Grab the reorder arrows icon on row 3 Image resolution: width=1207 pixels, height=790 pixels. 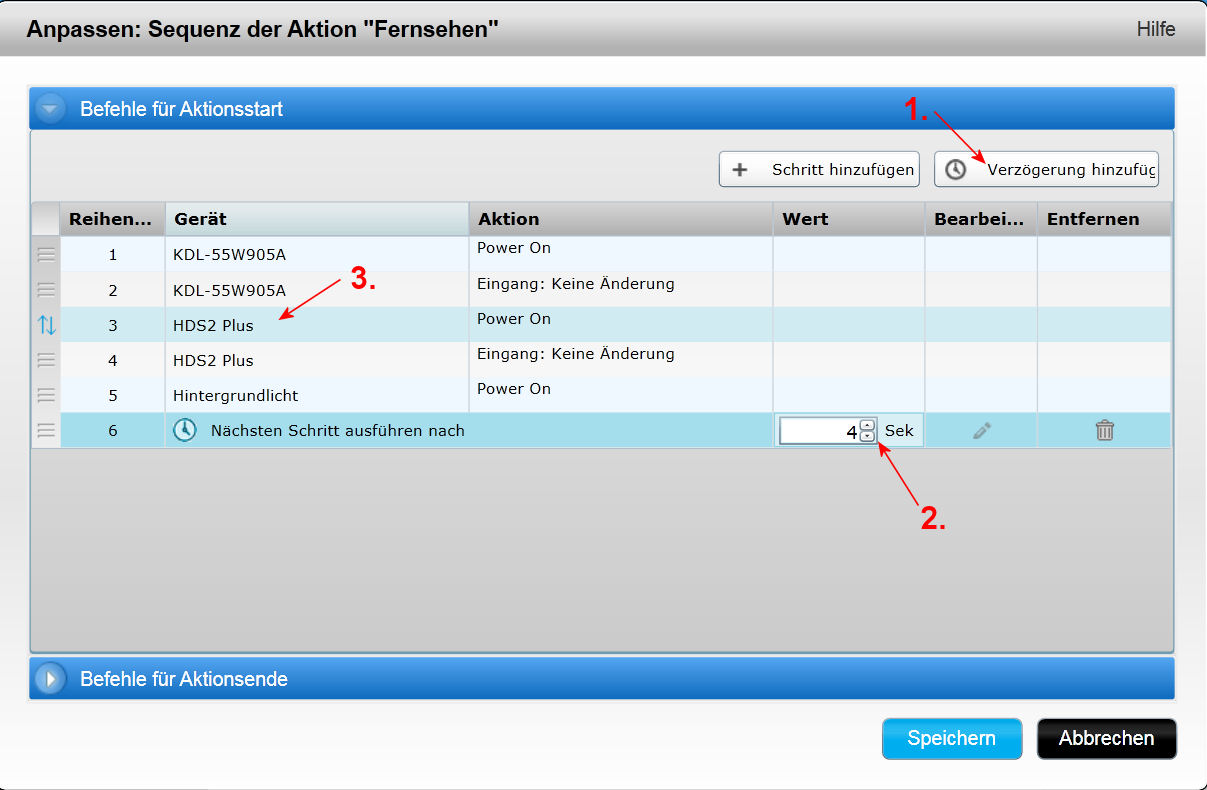pos(46,325)
